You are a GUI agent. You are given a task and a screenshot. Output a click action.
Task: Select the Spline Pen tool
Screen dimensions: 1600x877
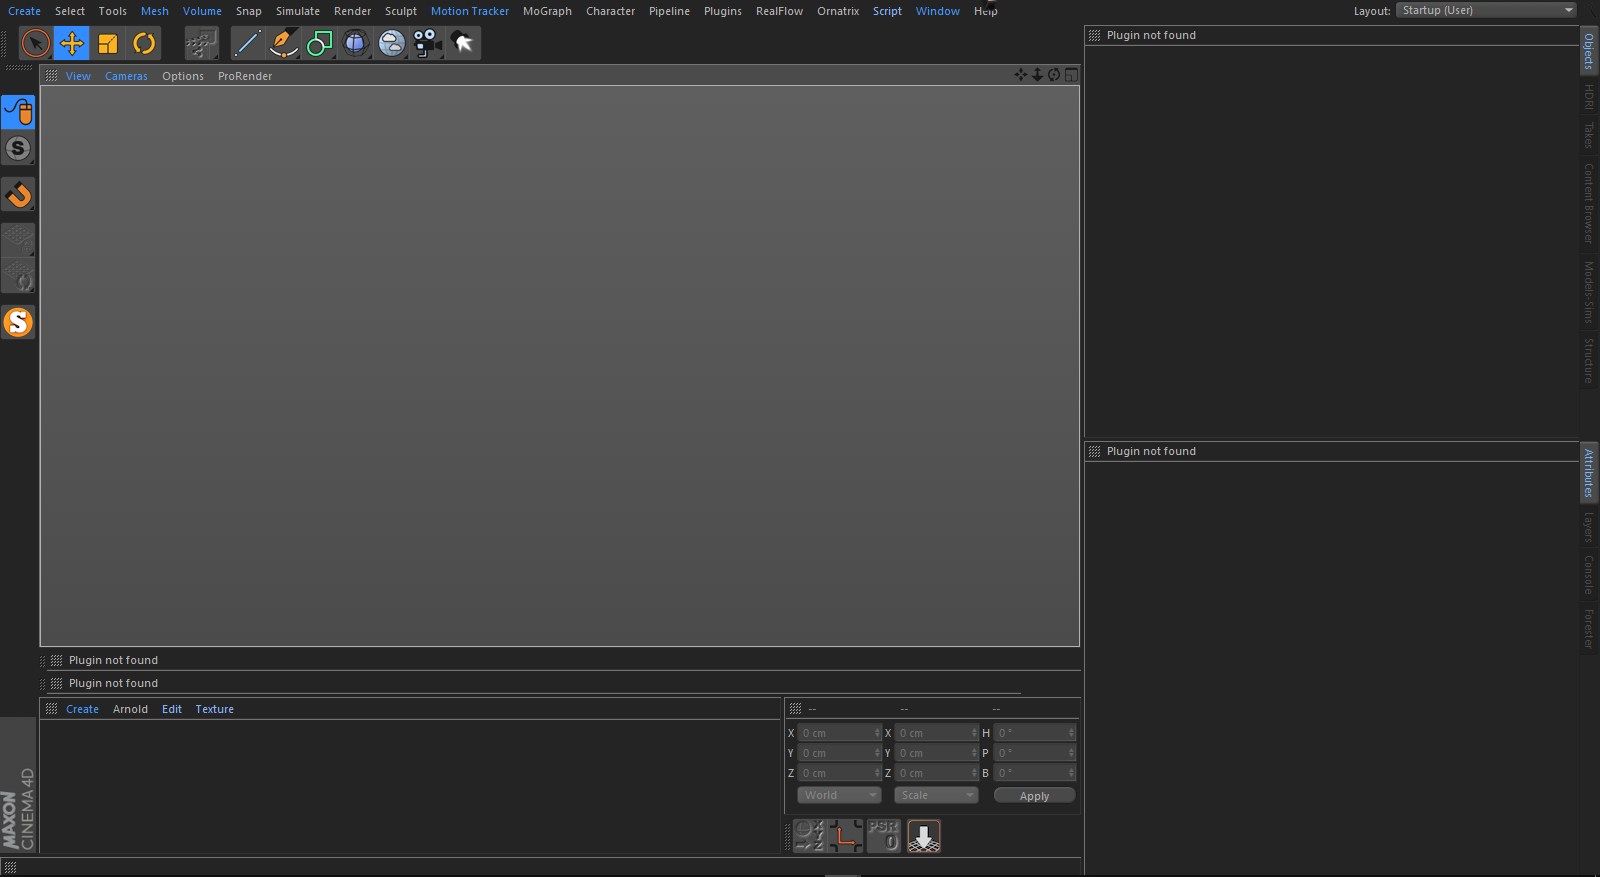pyautogui.click(x=283, y=43)
